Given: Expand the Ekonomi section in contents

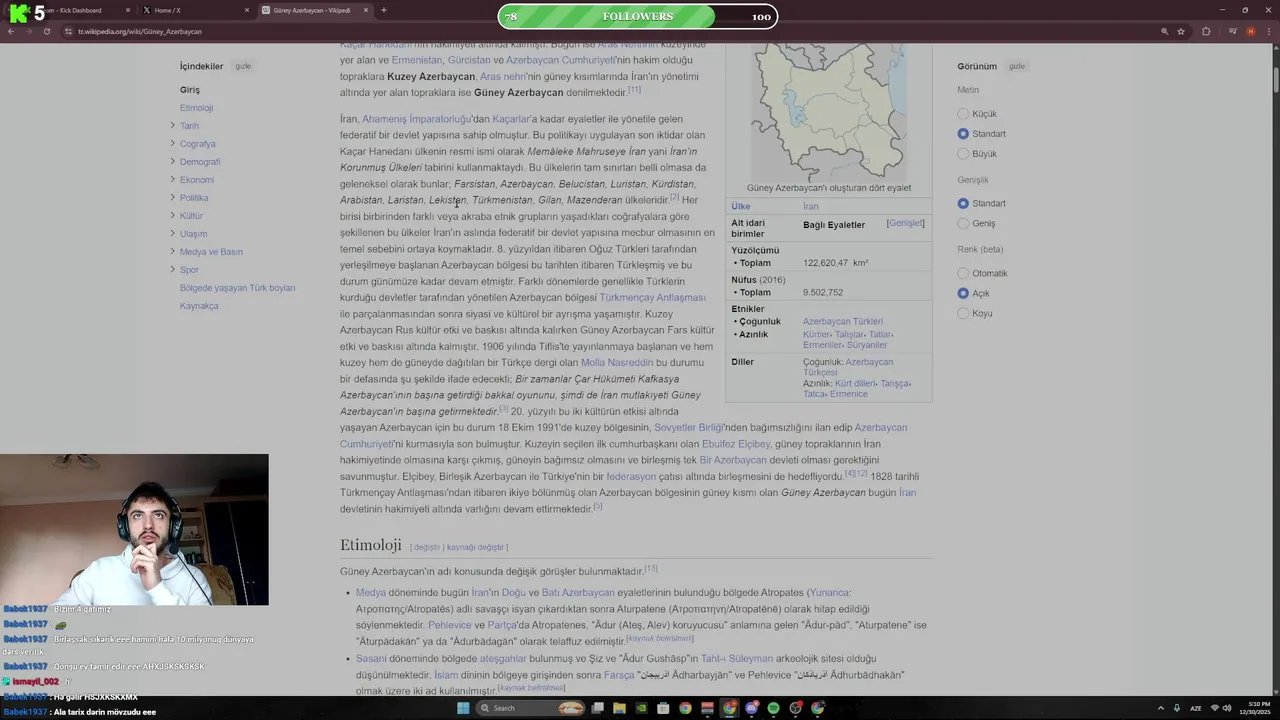Looking at the screenshot, I should [x=173, y=180].
